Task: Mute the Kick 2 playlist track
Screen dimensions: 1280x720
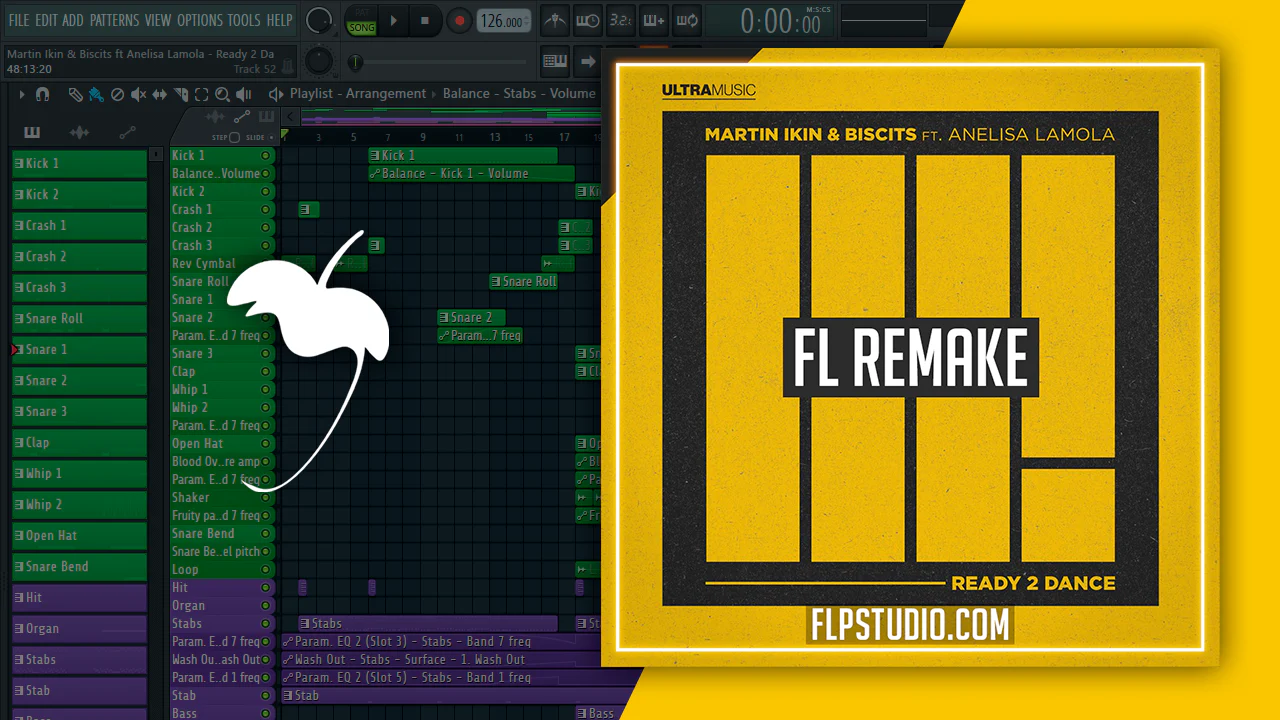Action: (266, 191)
